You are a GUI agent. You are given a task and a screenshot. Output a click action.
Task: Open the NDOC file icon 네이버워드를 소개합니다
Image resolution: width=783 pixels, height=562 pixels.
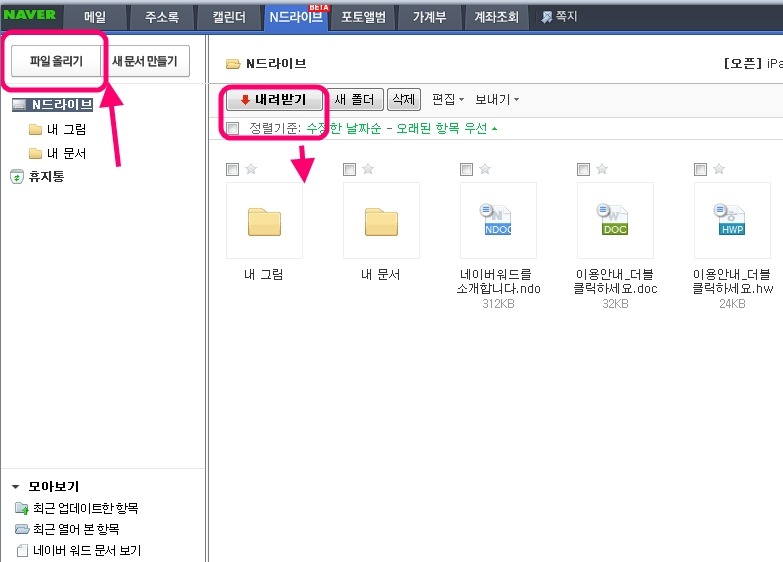click(498, 219)
